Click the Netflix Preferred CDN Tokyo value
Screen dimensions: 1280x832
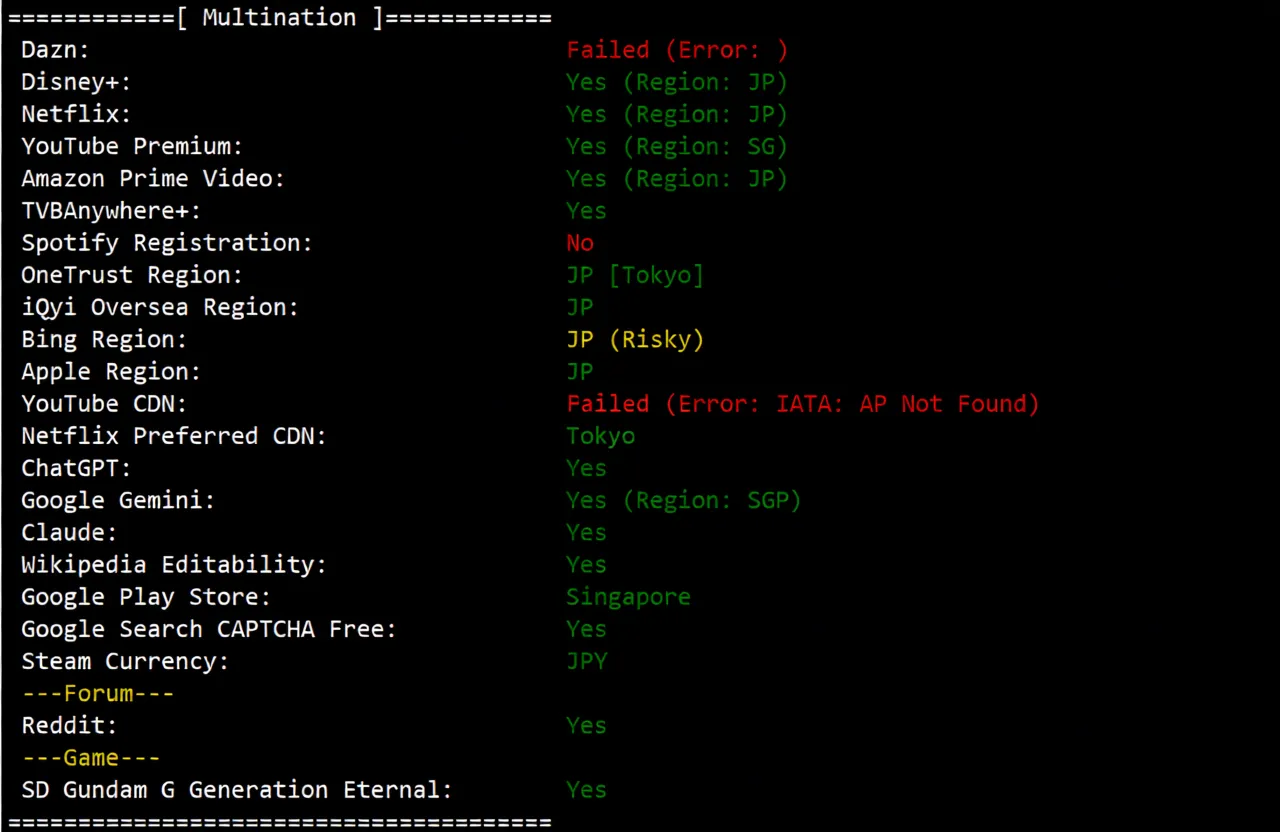pyautogui.click(x=600, y=435)
